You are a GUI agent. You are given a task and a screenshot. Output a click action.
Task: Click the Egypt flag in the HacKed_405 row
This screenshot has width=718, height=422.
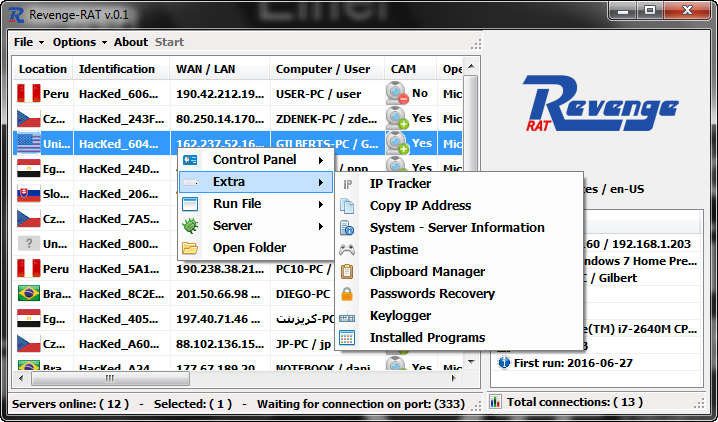pyautogui.click(x=28, y=319)
